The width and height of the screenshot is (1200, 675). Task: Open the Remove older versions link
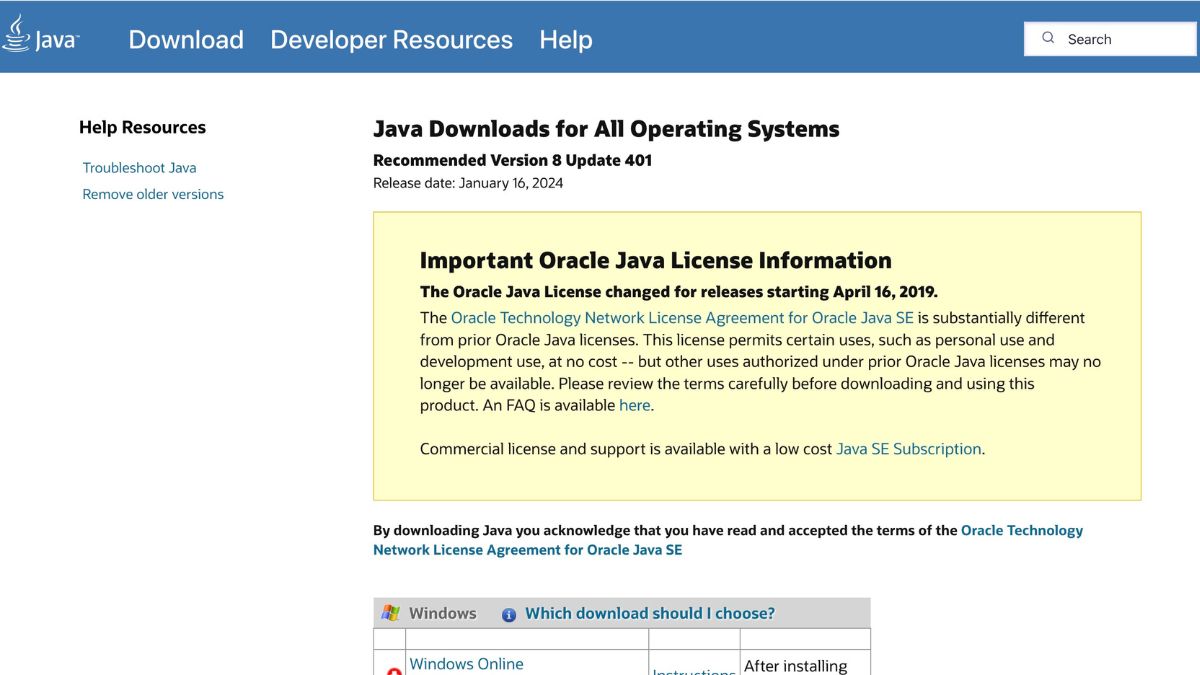[x=152, y=194]
